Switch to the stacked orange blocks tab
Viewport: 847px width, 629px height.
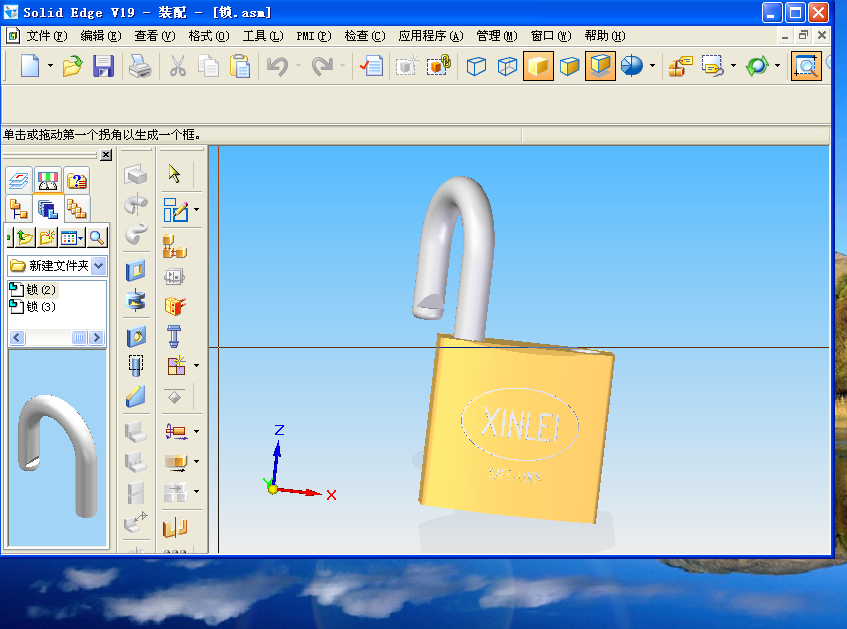[x=76, y=209]
